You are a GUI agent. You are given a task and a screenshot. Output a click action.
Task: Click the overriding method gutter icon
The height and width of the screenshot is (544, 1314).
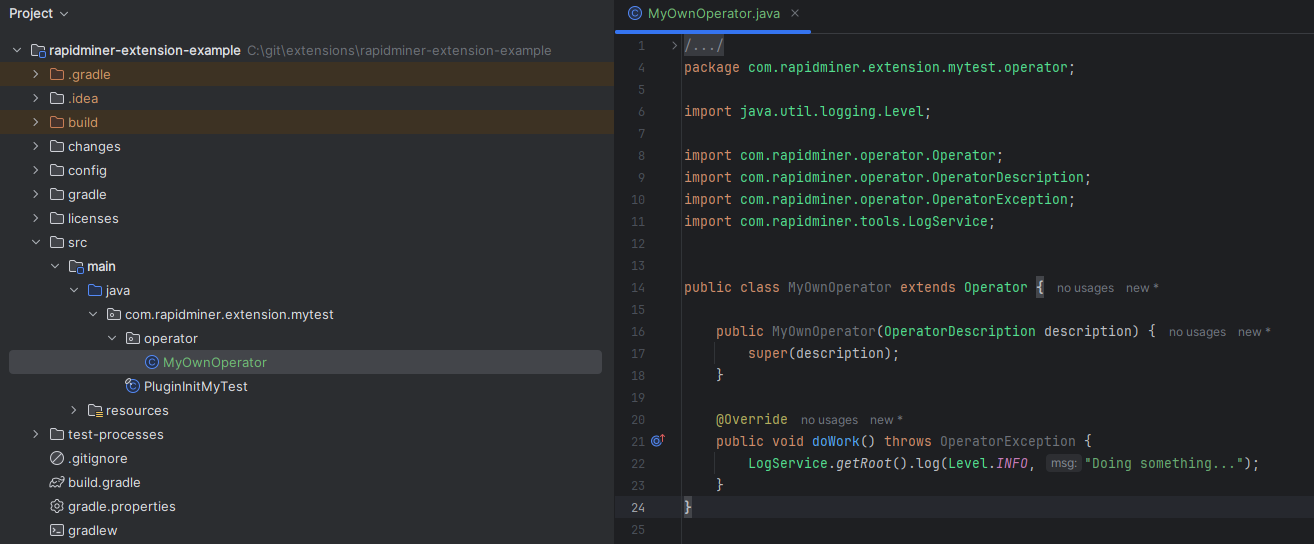pyautogui.click(x=657, y=440)
